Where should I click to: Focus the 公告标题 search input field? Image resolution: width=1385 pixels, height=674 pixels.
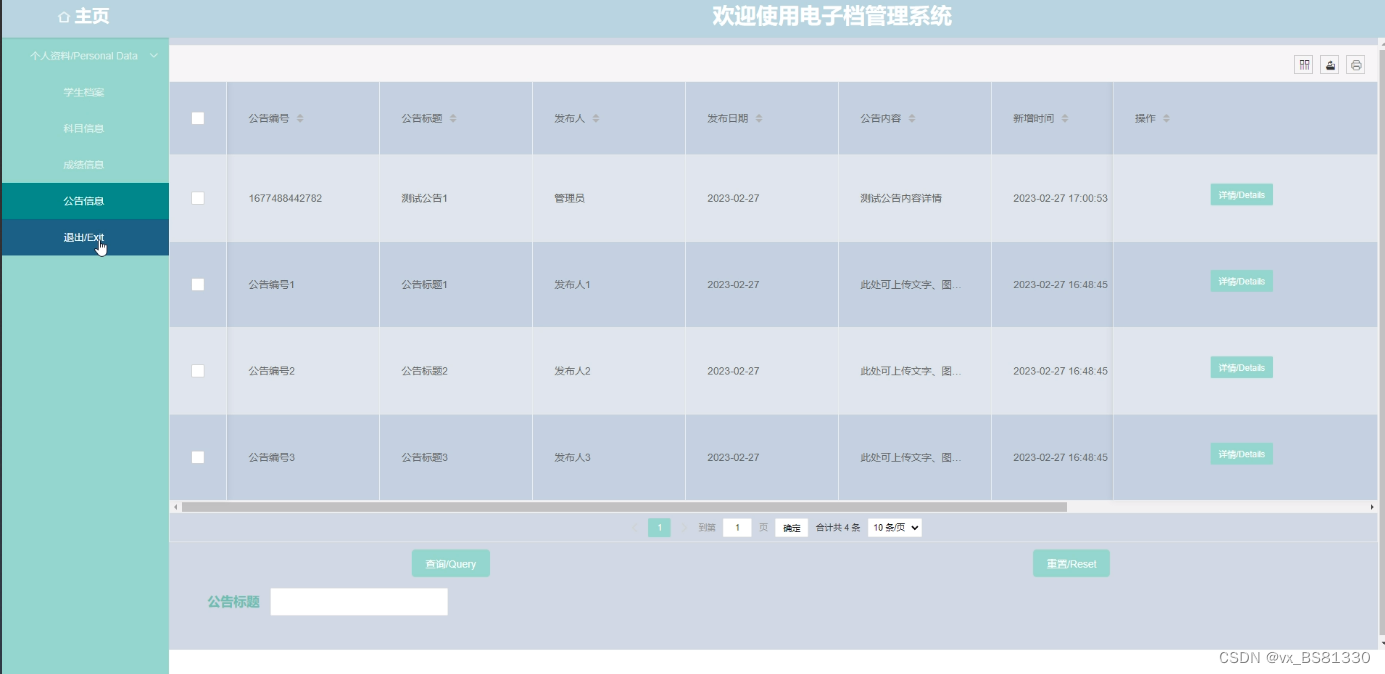point(359,602)
